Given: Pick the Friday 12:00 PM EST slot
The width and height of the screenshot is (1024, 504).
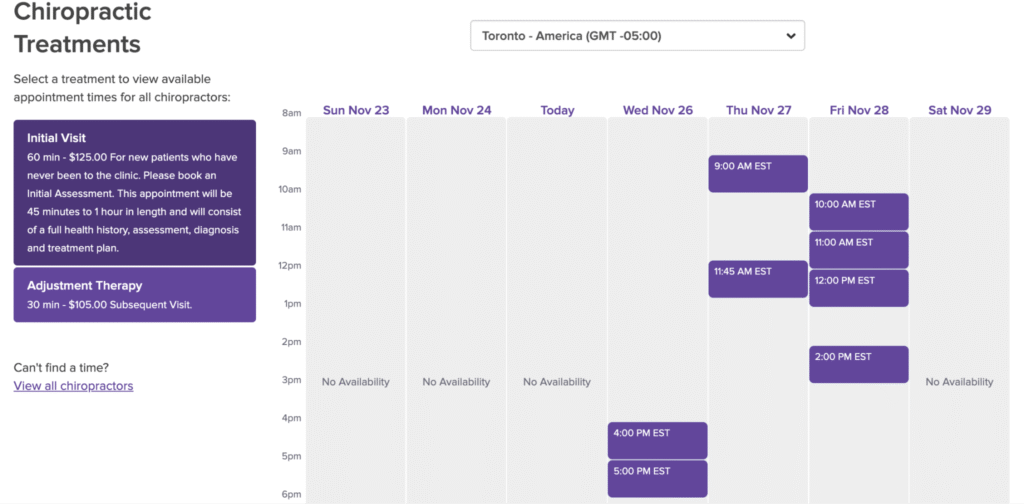Looking at the screenshot, I should [x=859, y=288].
